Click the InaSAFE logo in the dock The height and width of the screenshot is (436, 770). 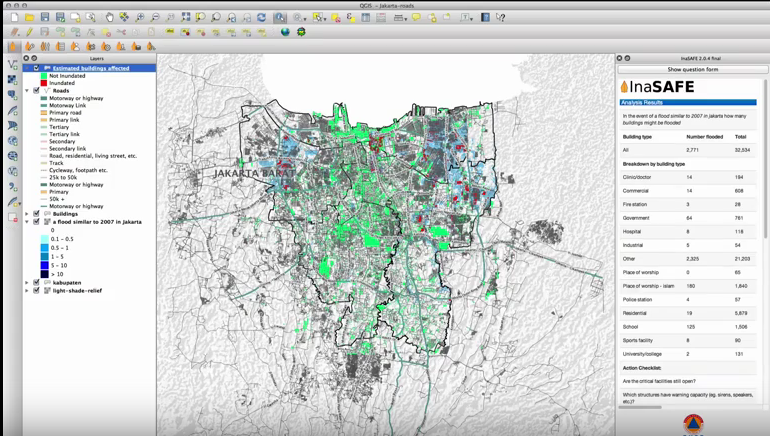click(657, 87)
